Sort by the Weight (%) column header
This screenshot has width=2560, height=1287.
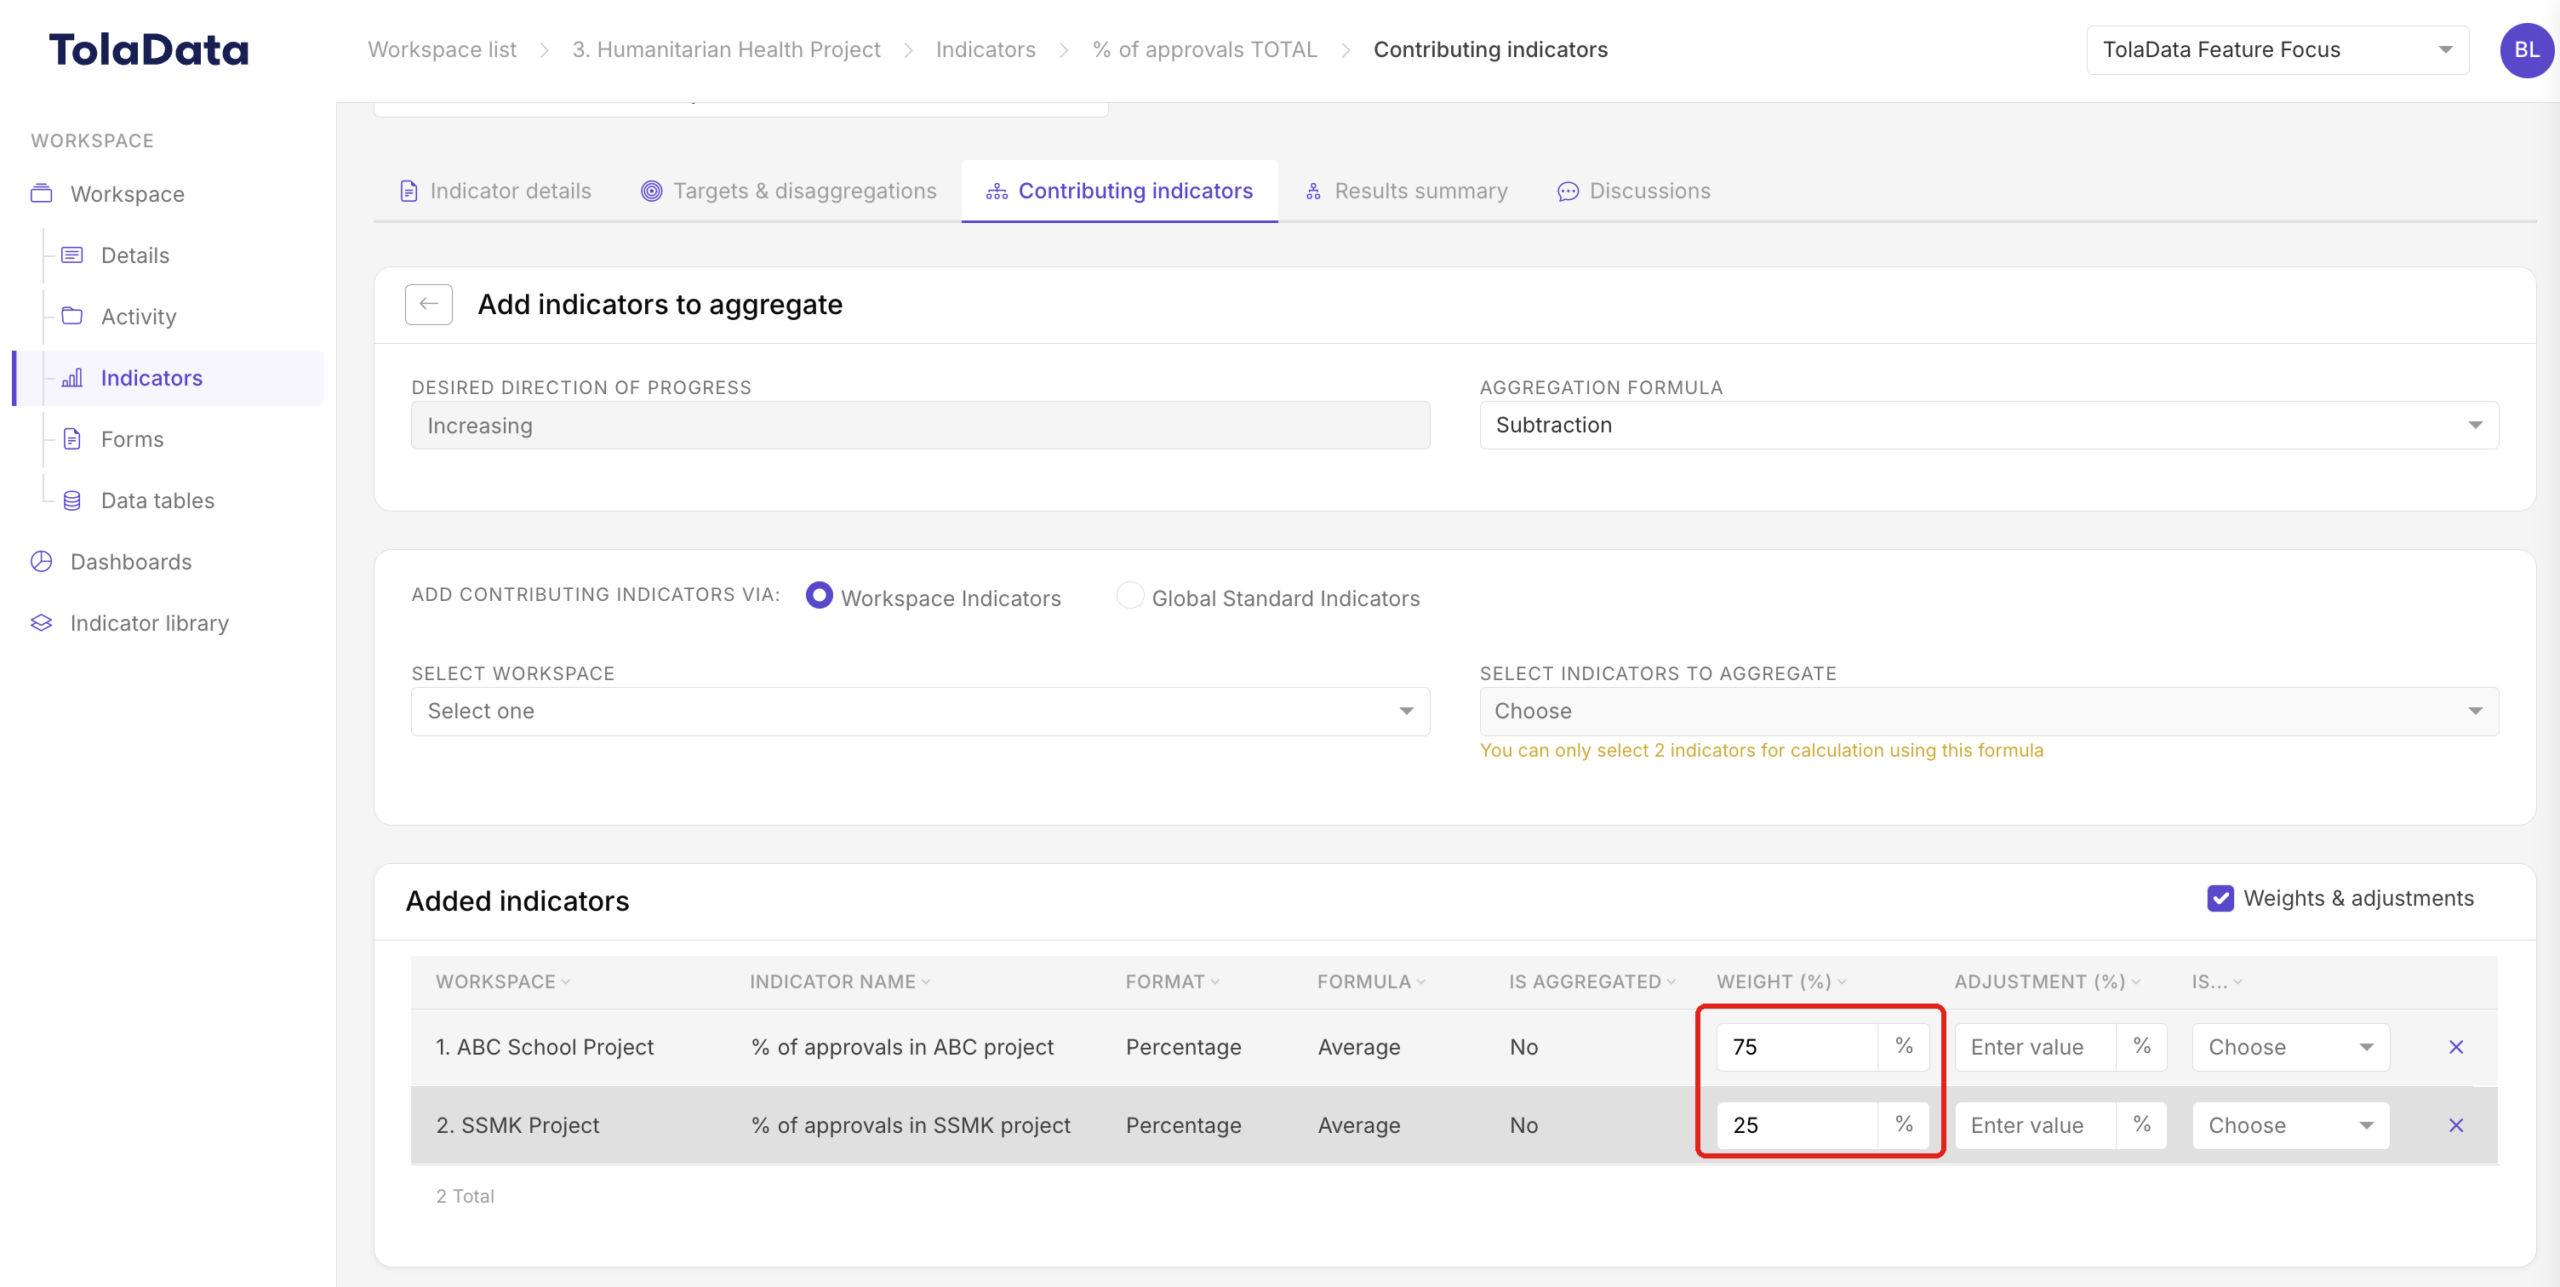click(1781, 982)
